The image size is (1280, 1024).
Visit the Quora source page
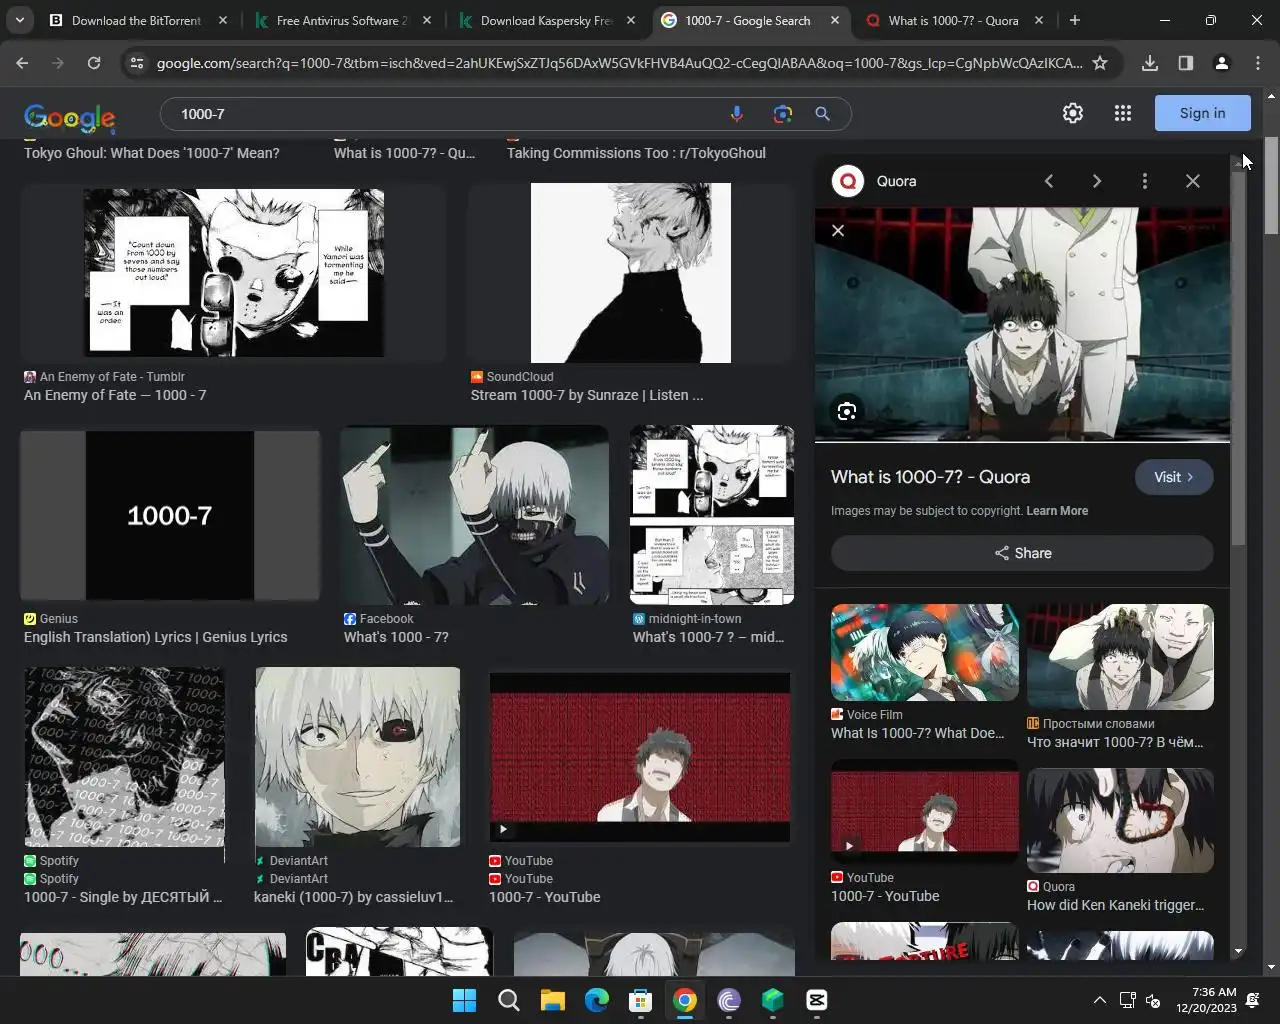tap(1174, 477)
